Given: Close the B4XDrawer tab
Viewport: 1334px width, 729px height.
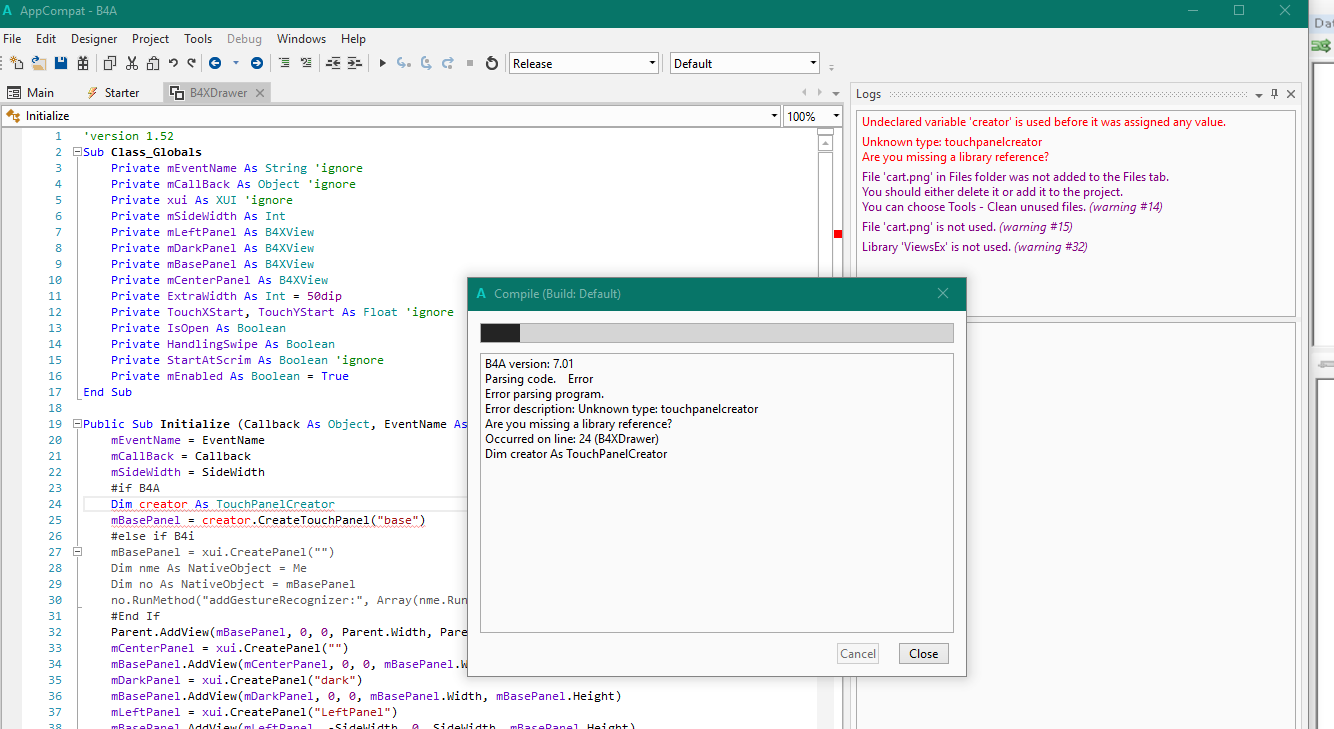Looking at the screenshot, I should [x=259, y=93].
